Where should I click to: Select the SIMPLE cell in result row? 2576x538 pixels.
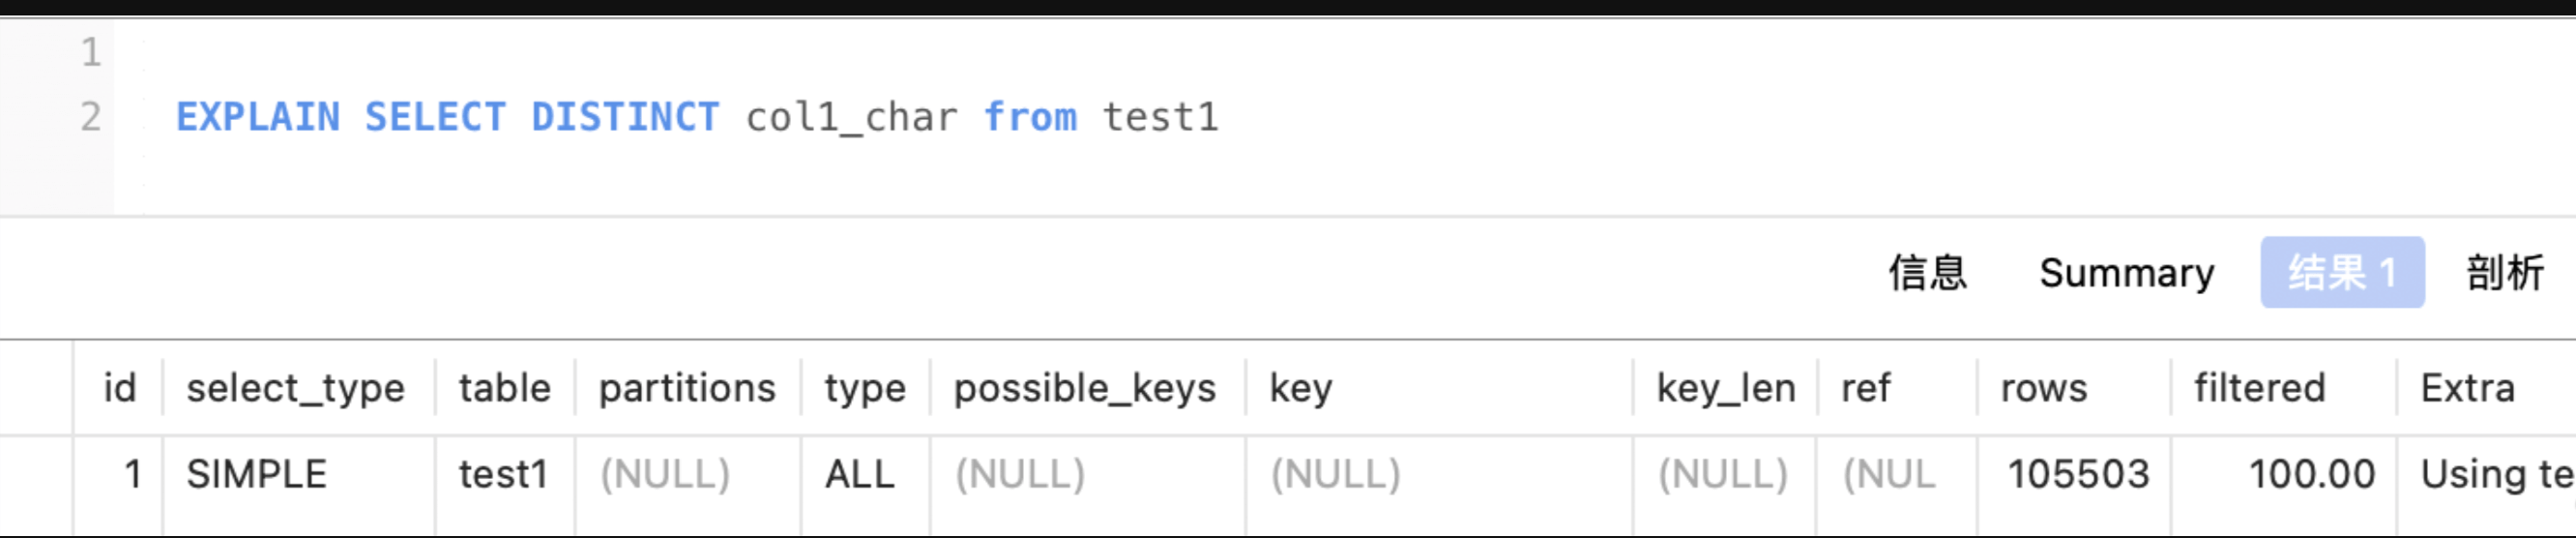pos(257,474)
